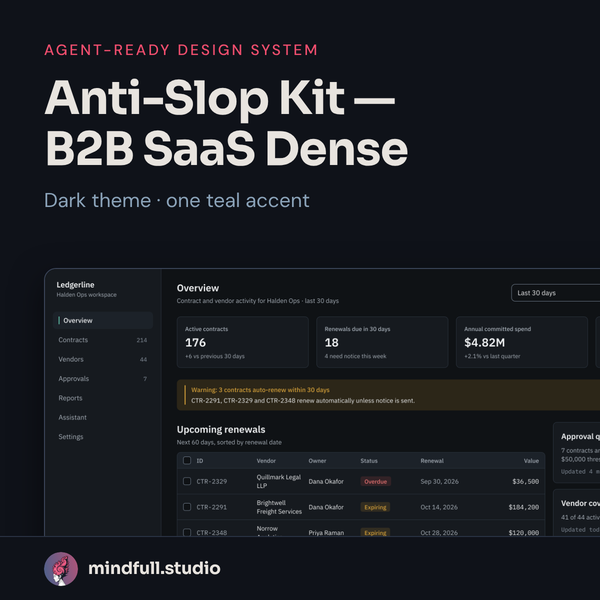Click the Expiring badge for CTR-2348
The image size is (600, 600).
tap(375, 532)
